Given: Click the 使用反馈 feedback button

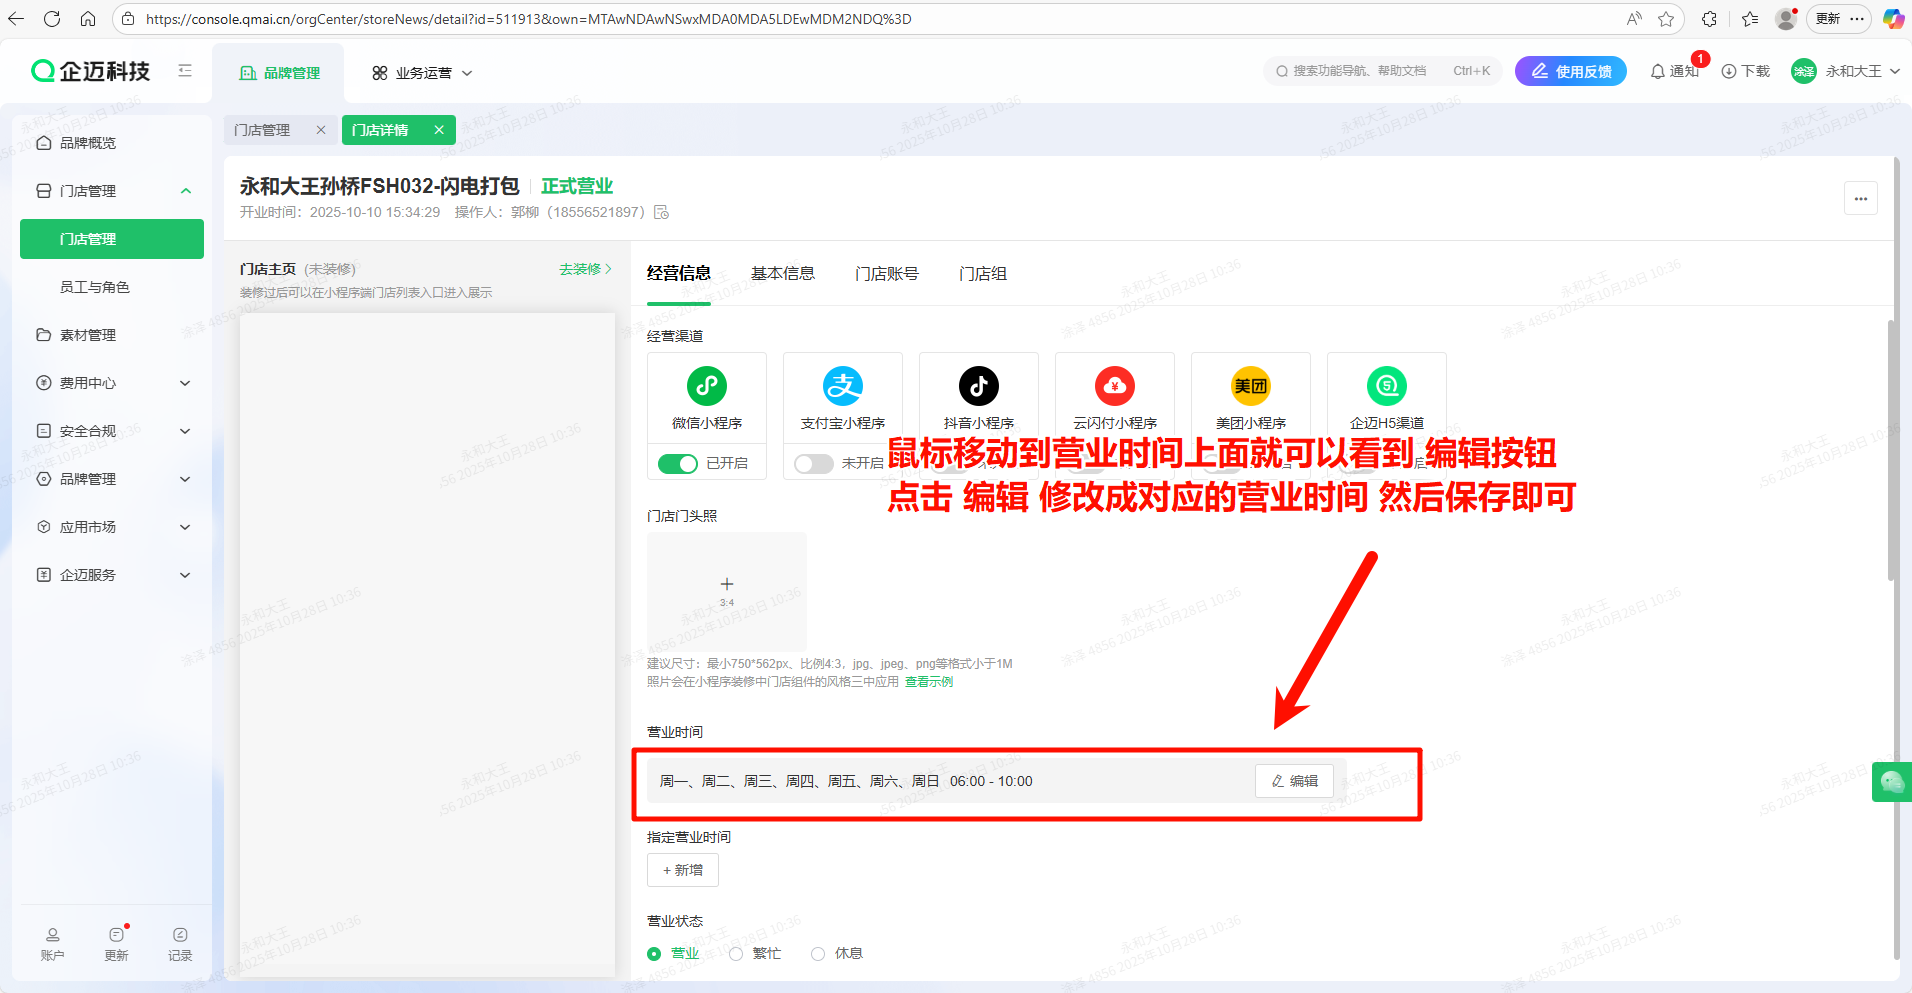Looking at the screenshot, I should coord(1570,71).
